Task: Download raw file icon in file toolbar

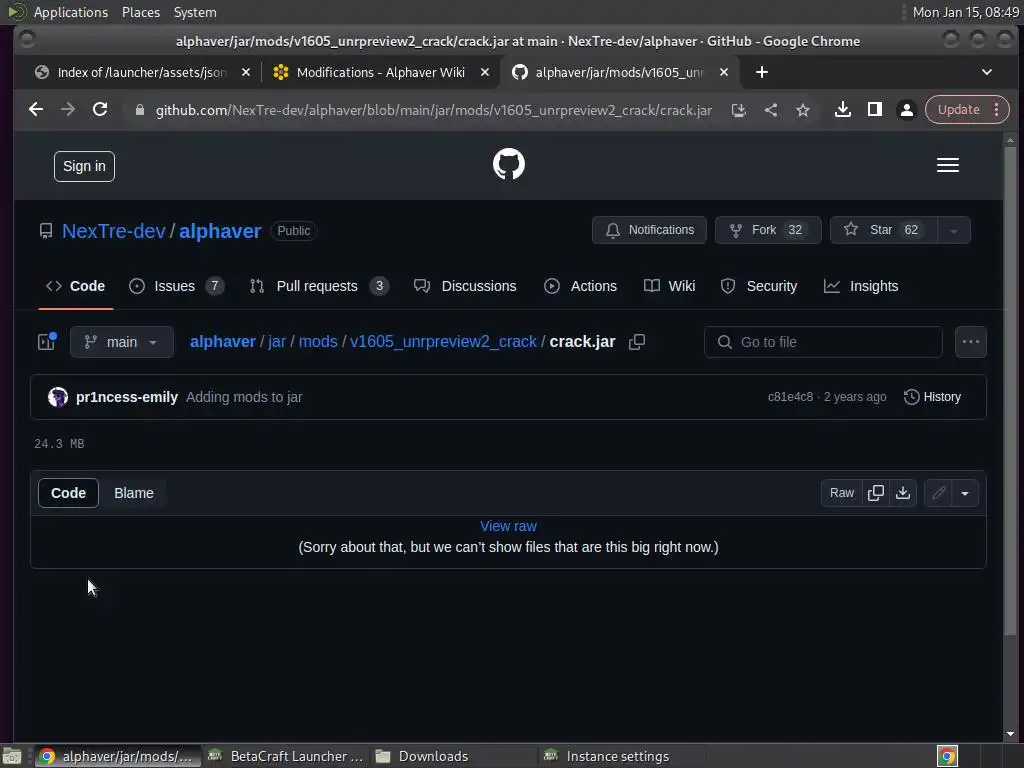Action: coord(903,493)
